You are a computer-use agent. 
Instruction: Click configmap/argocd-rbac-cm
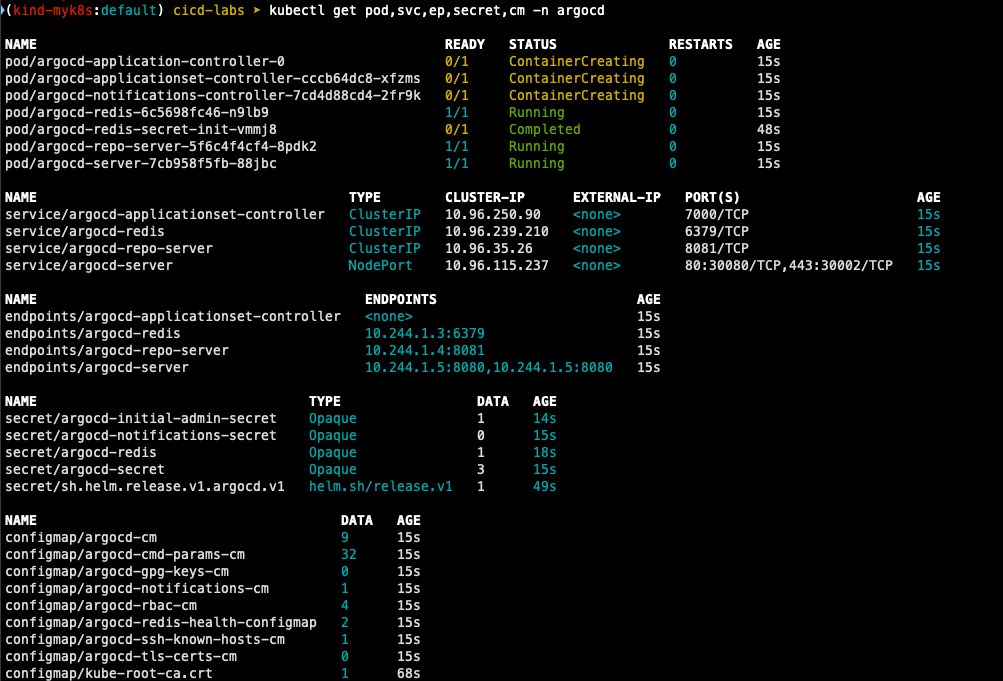101,606
